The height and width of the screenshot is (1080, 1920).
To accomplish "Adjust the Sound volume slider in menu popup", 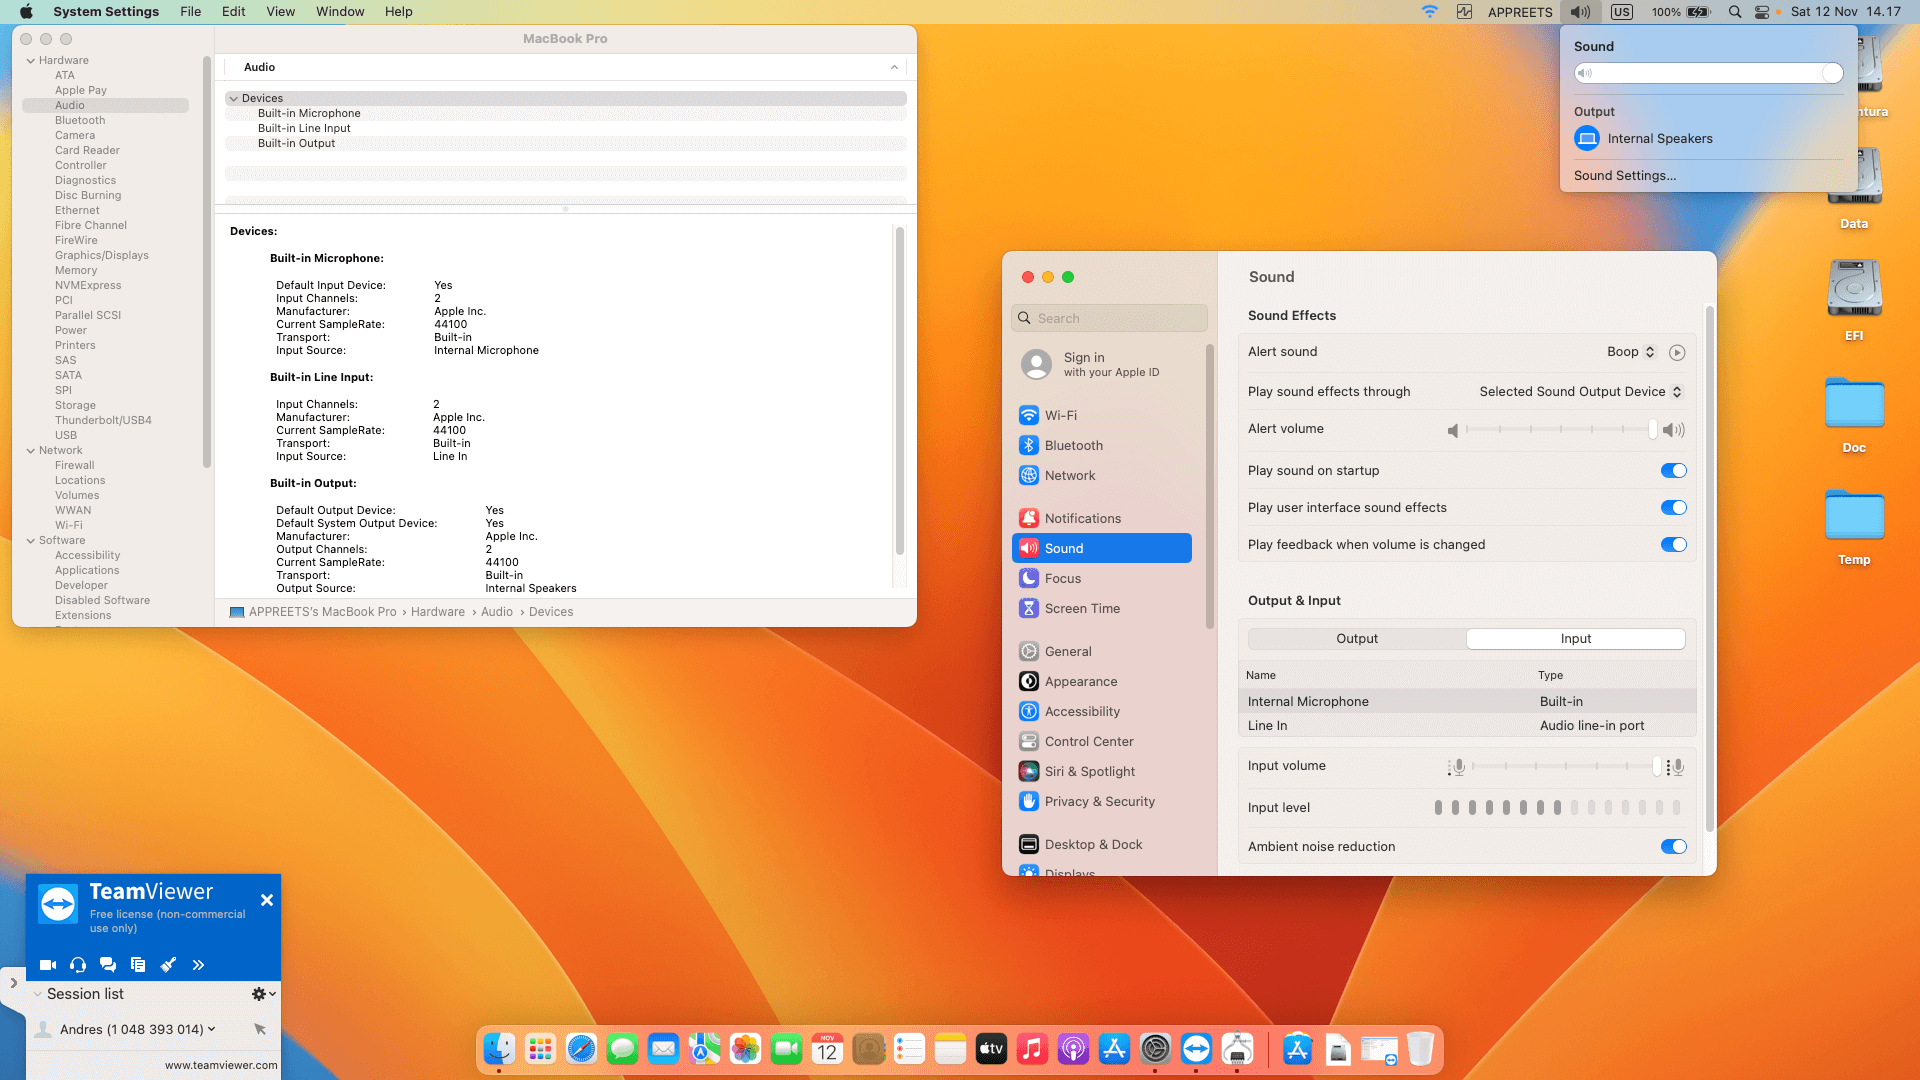I will tap(1708, 73).
